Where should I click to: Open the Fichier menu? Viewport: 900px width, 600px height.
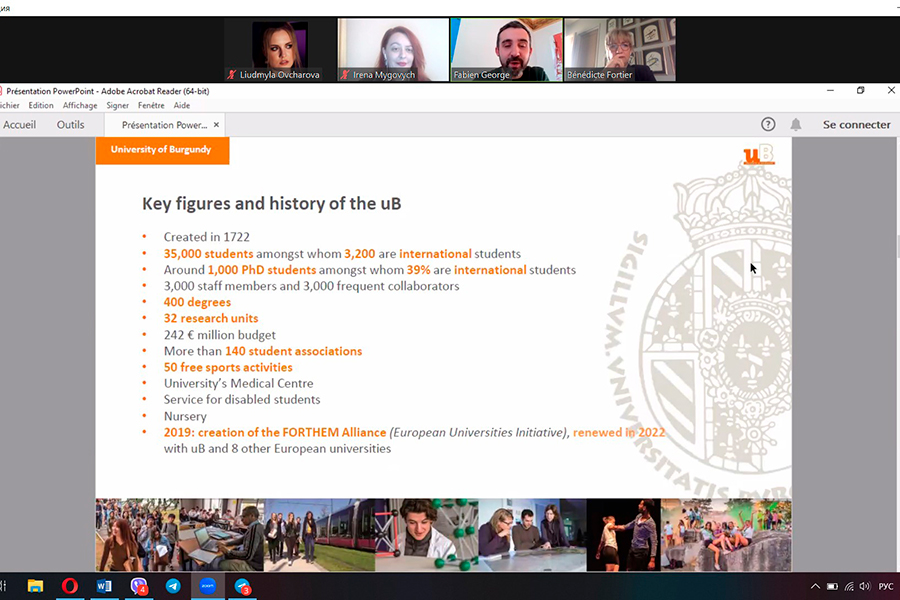tap(9, 106)
